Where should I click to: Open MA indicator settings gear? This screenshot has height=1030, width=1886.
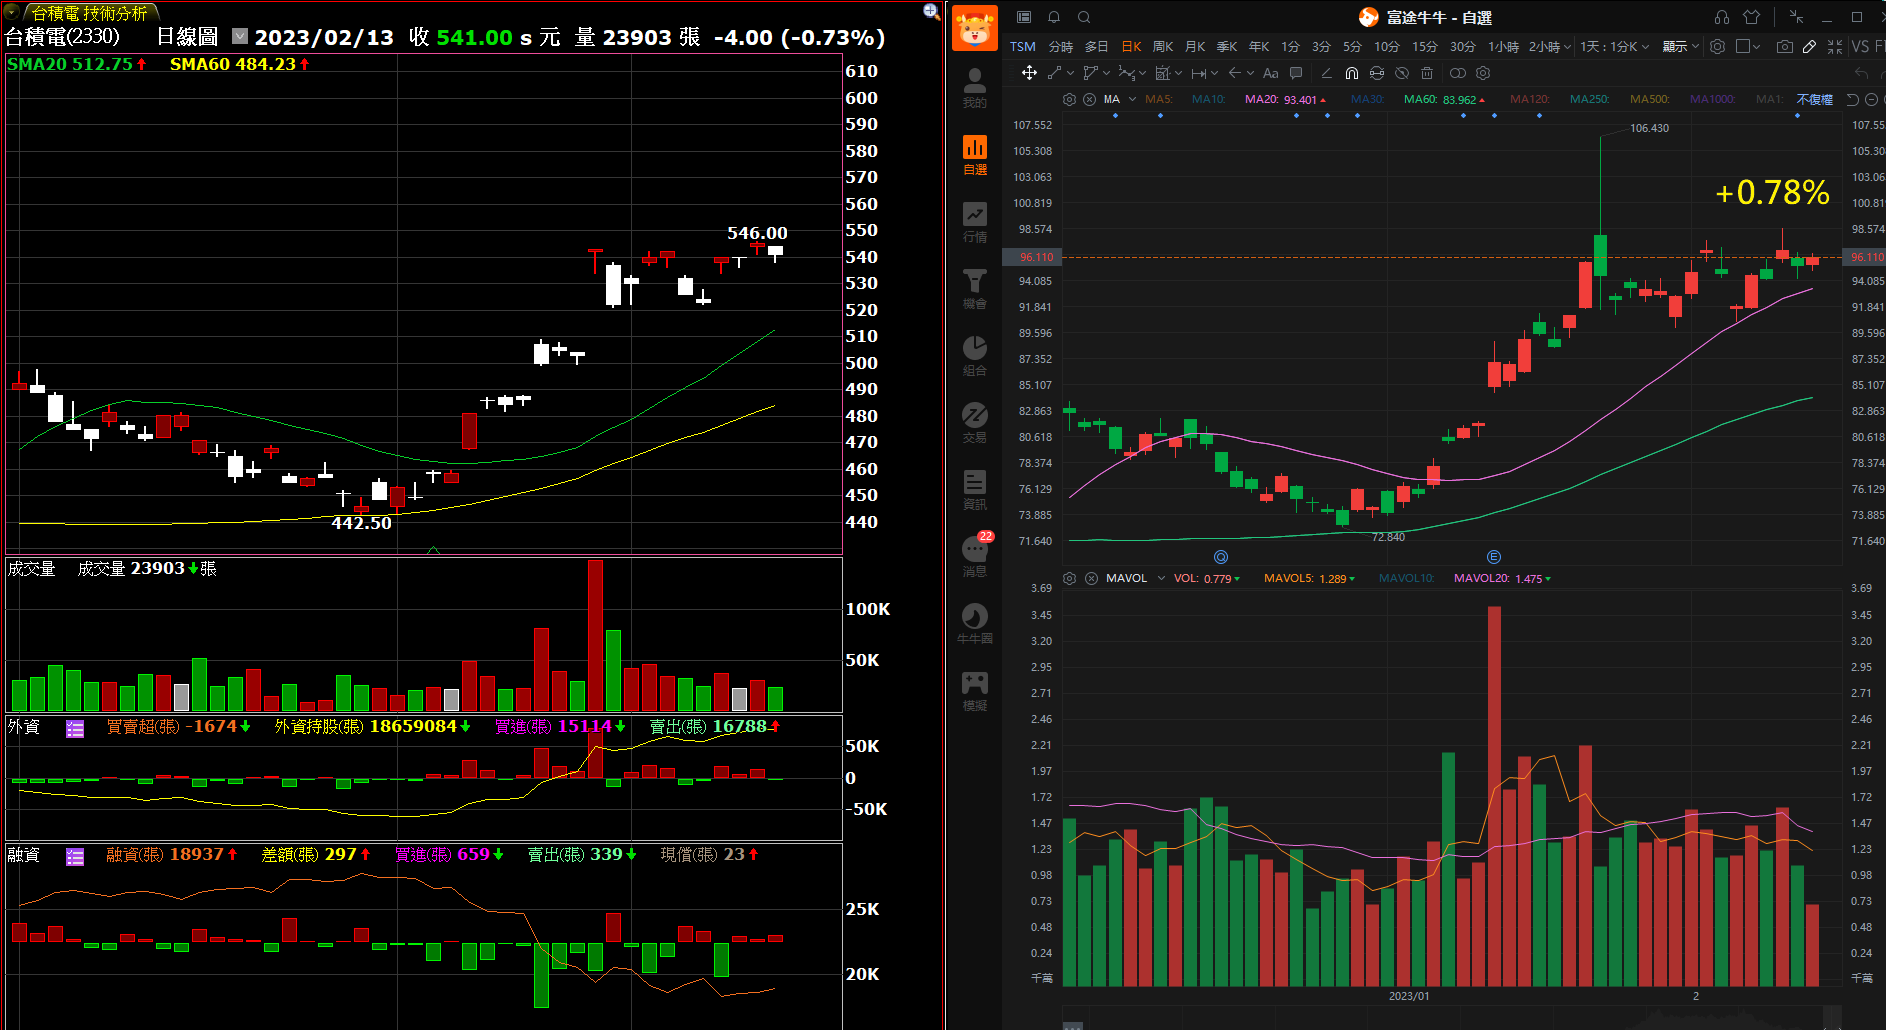1069,99
